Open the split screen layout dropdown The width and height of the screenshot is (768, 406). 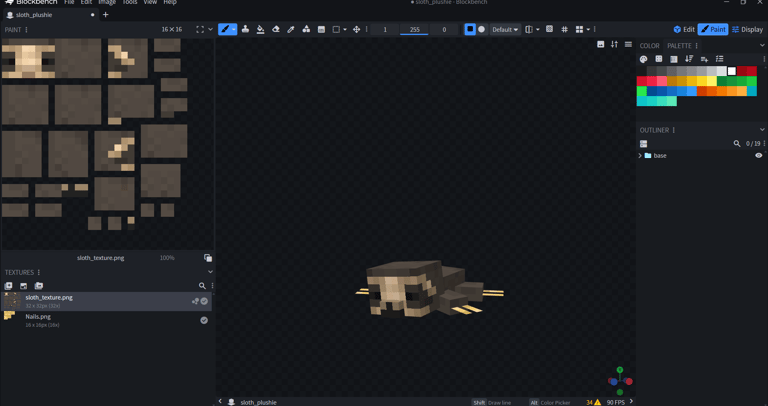pos(588,29)
